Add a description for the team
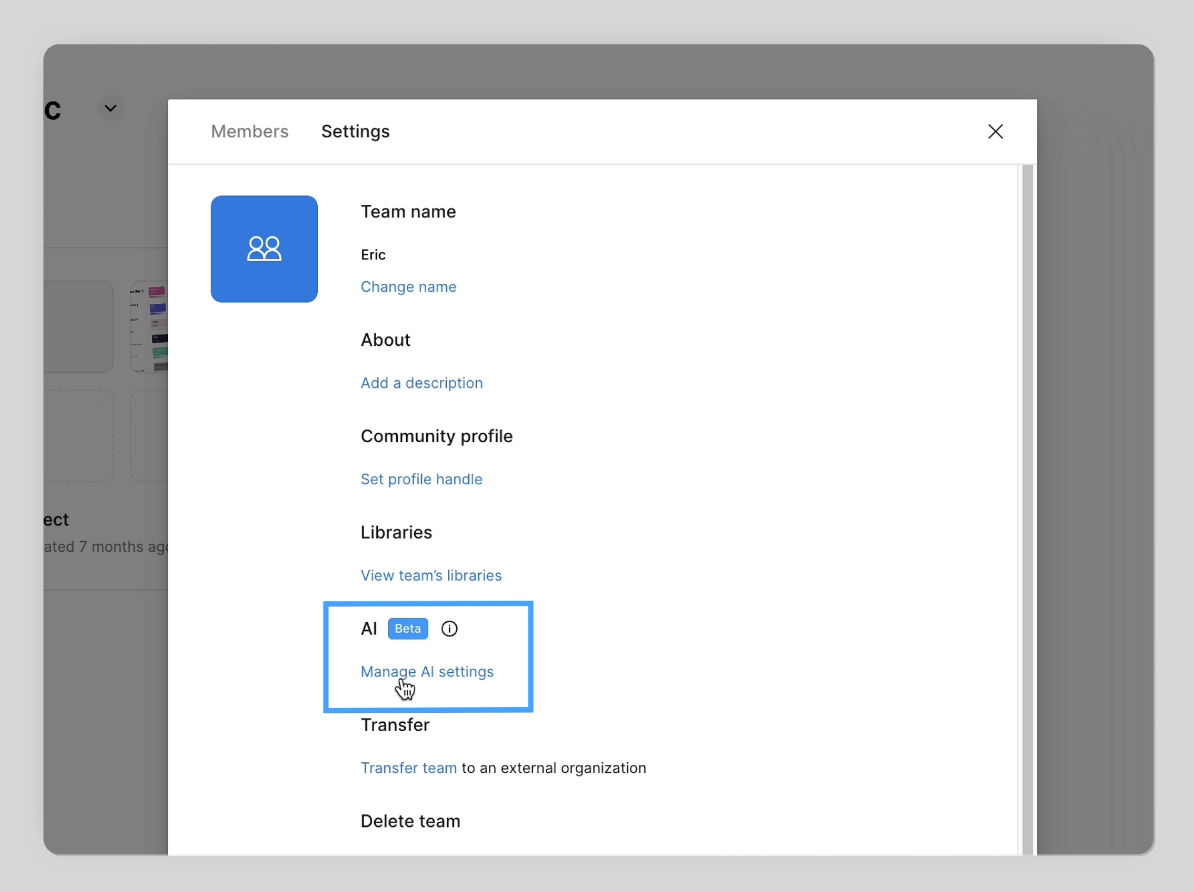 pyautogui.click(x=421, y=383)
